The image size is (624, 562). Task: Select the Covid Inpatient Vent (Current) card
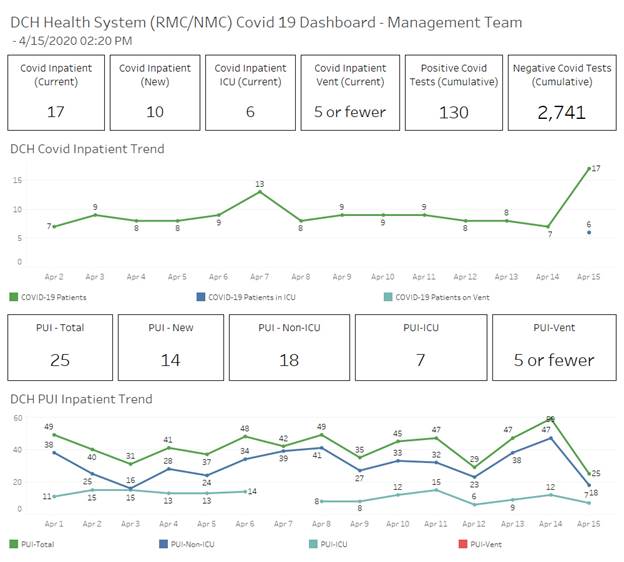click(x=350, y=93)
